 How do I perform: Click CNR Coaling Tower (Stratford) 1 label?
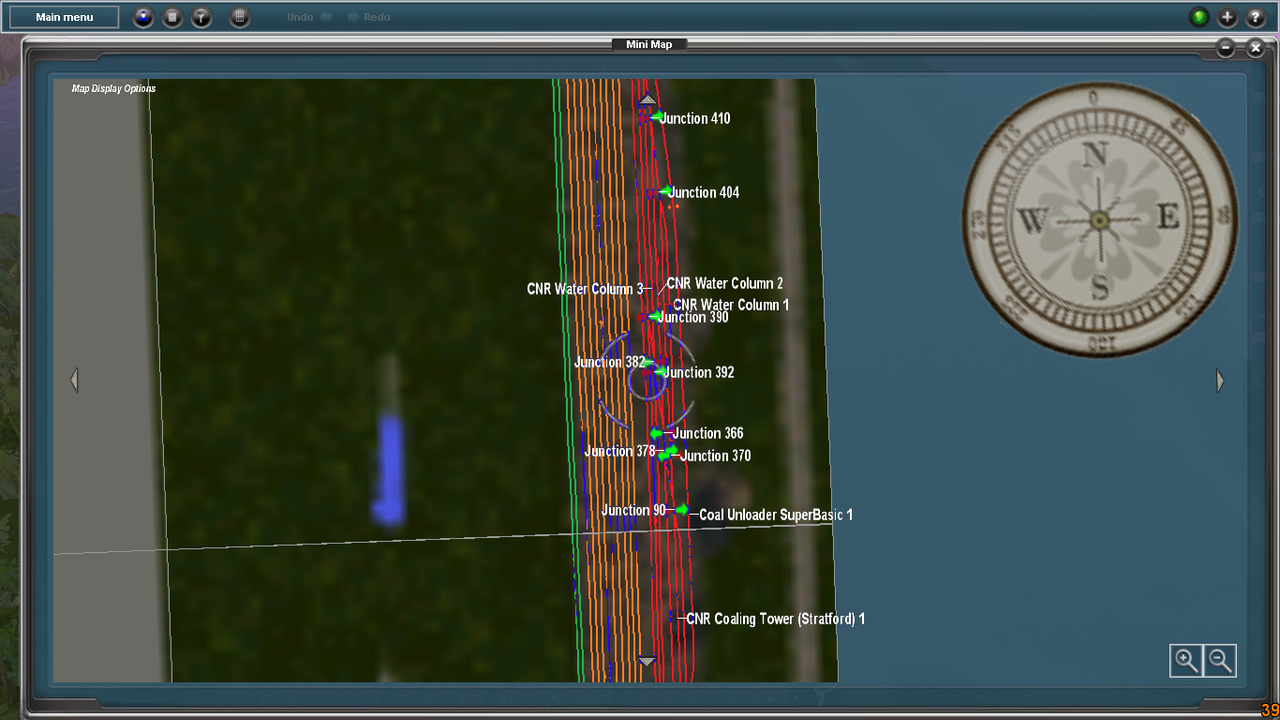click(776, 619)
